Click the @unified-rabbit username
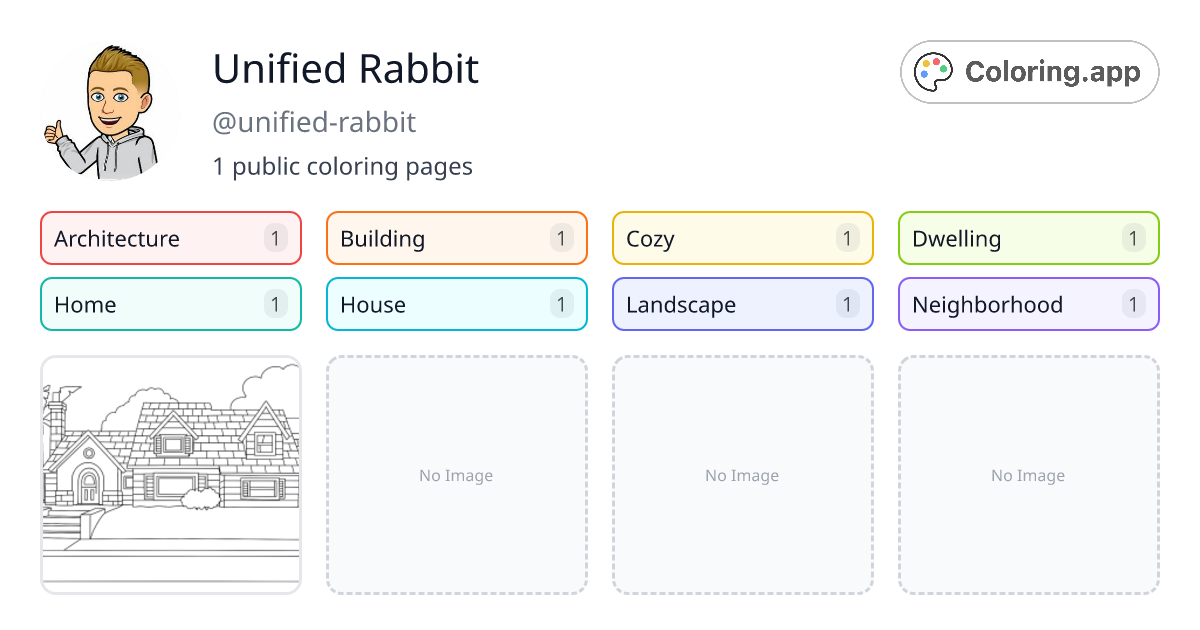 tap(315, 122)
